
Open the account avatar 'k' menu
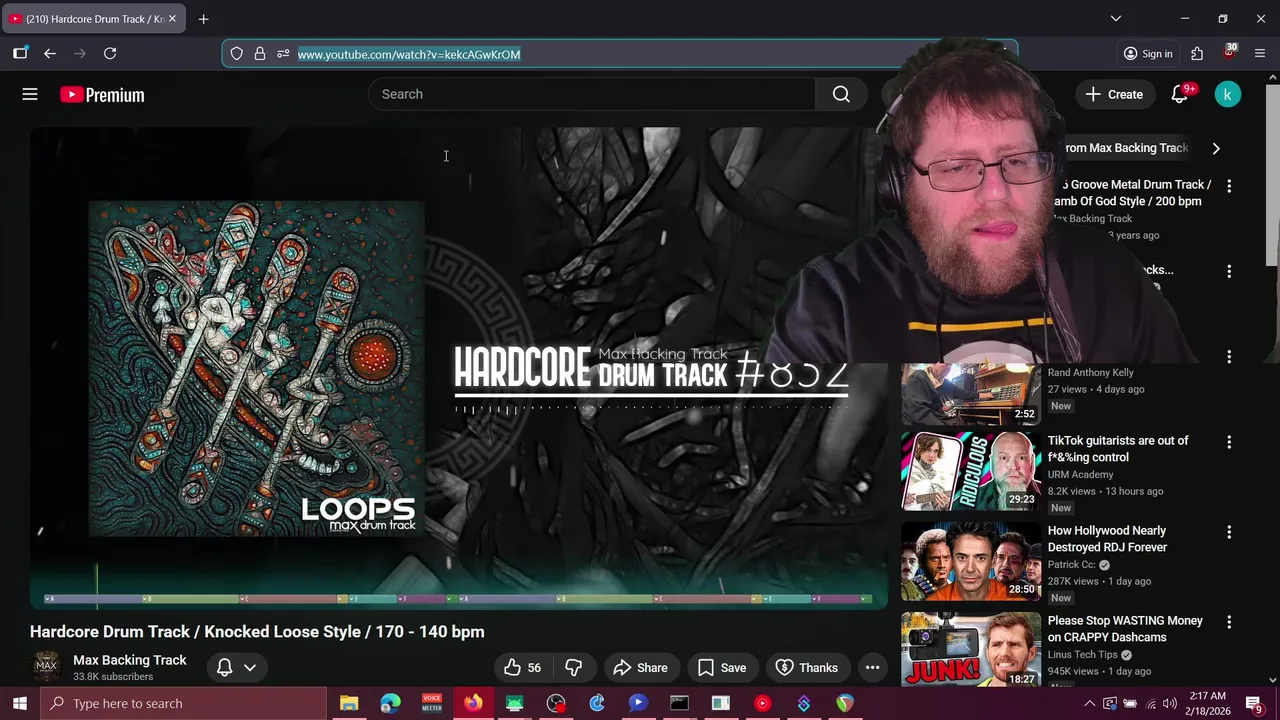pyautogui.click(x=1227, y=94)
